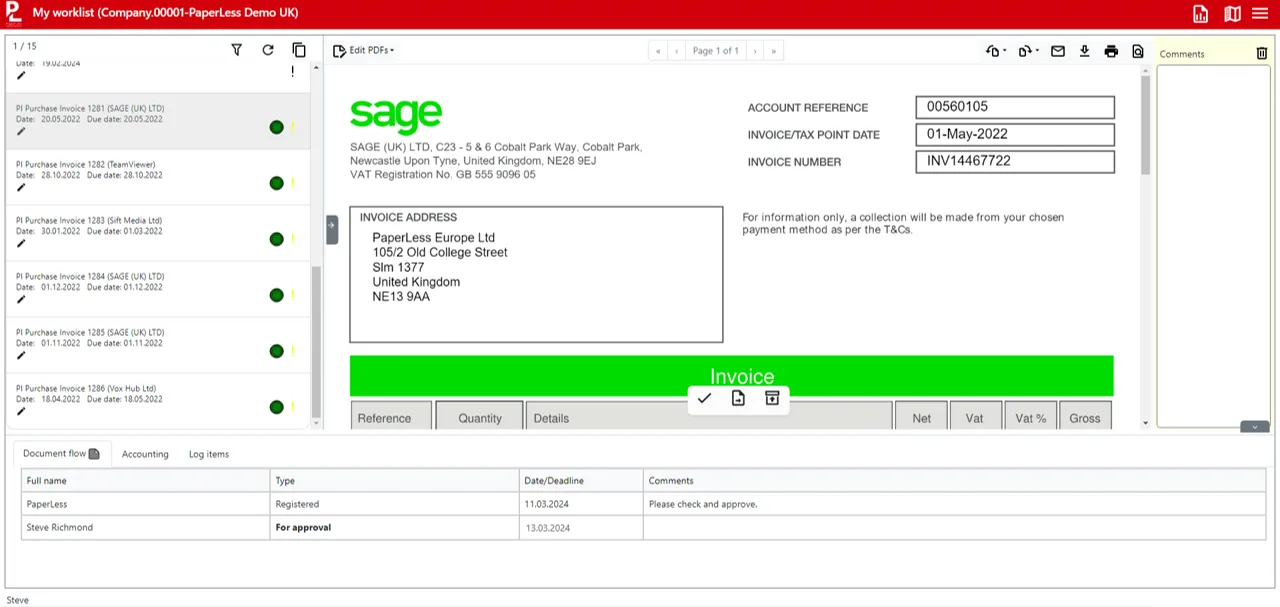Go to next PDF page
The image size is (1280, 607).
(755, 51)
